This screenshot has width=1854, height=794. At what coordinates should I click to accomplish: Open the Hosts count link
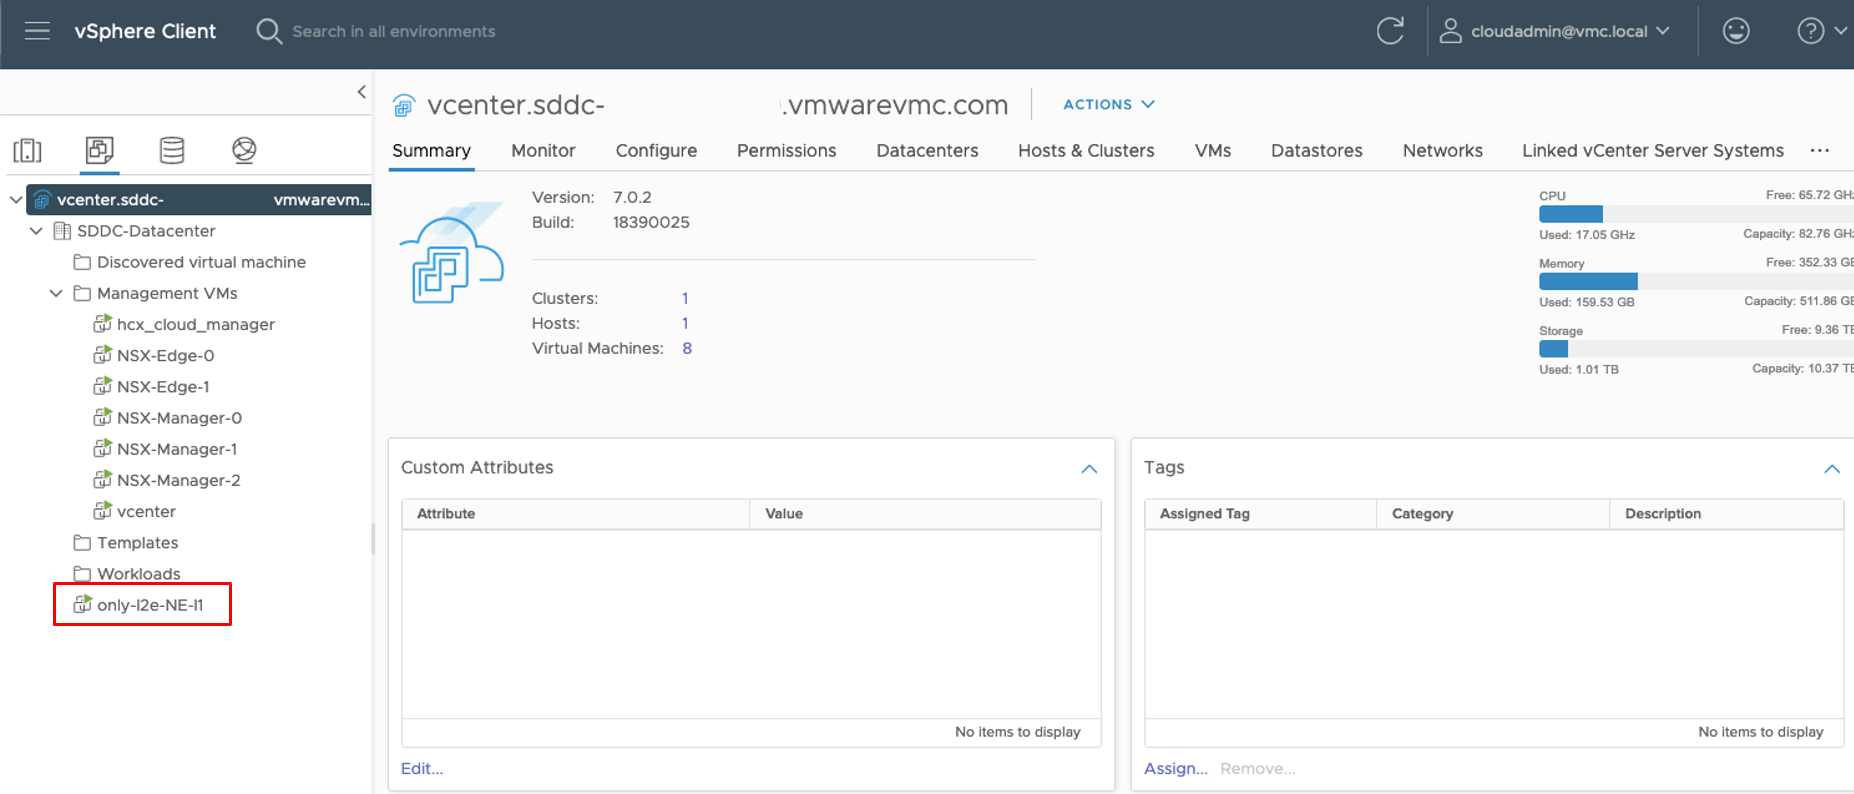[x=685, y=323]
